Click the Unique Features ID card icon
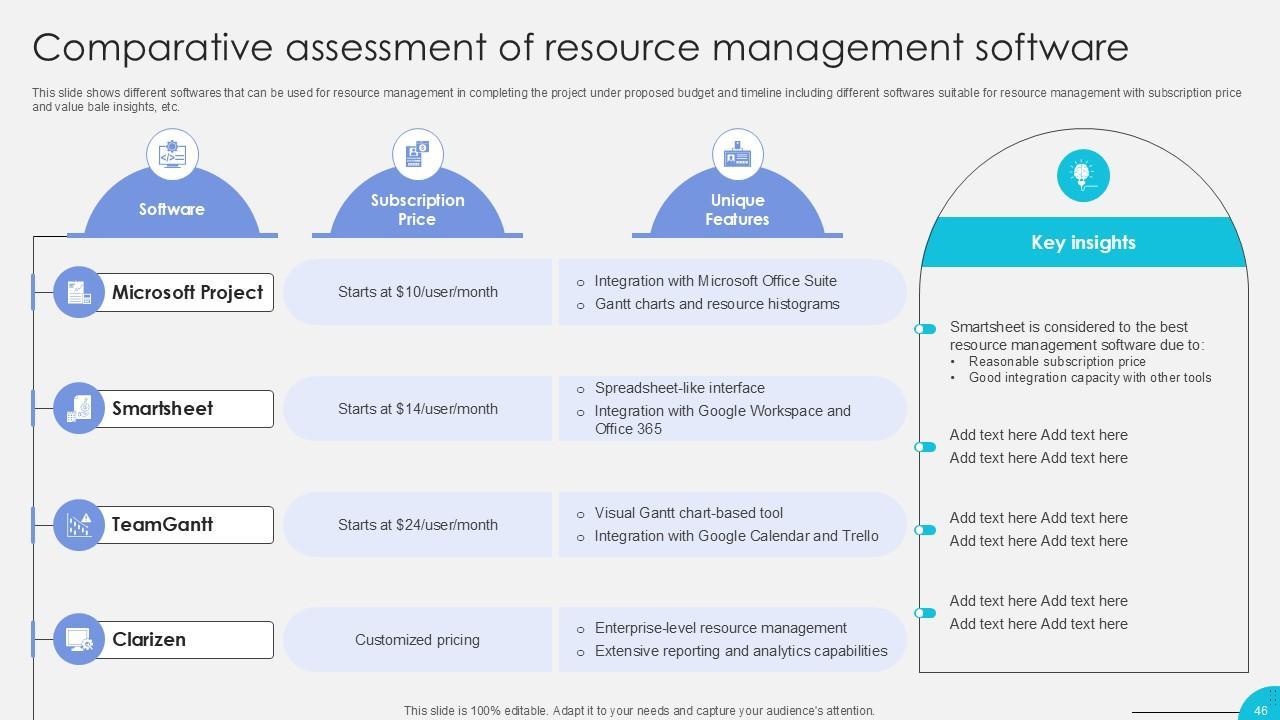This screenshot has width=1280, height=720. click(737, 155)
